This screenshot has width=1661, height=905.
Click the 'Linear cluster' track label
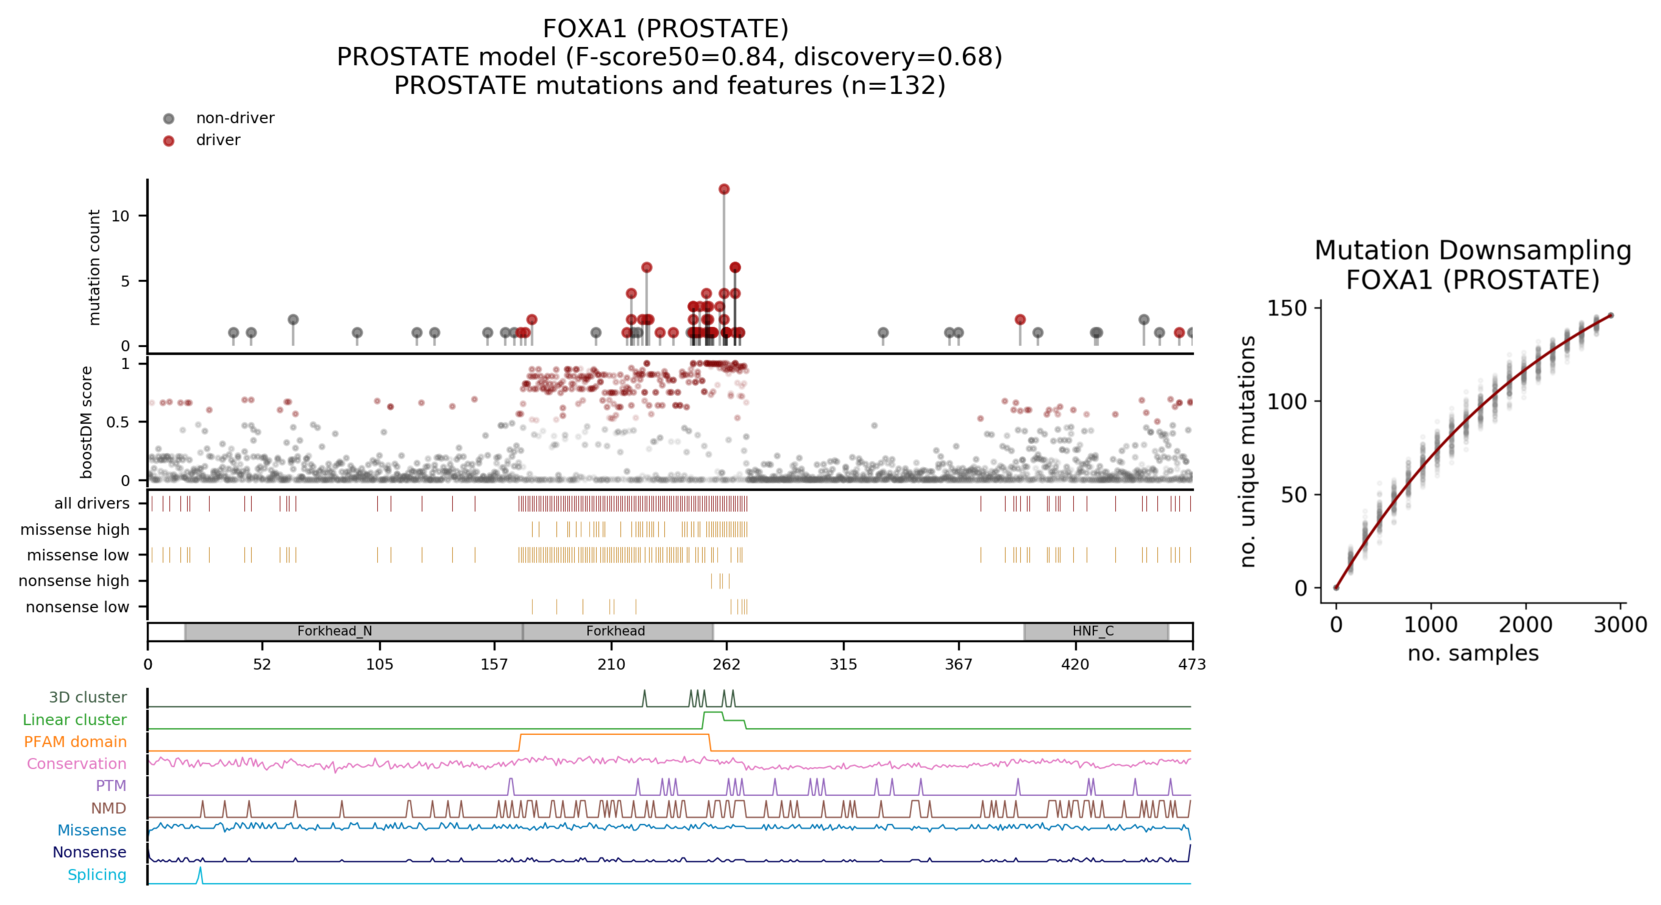(x=75, y=720)
